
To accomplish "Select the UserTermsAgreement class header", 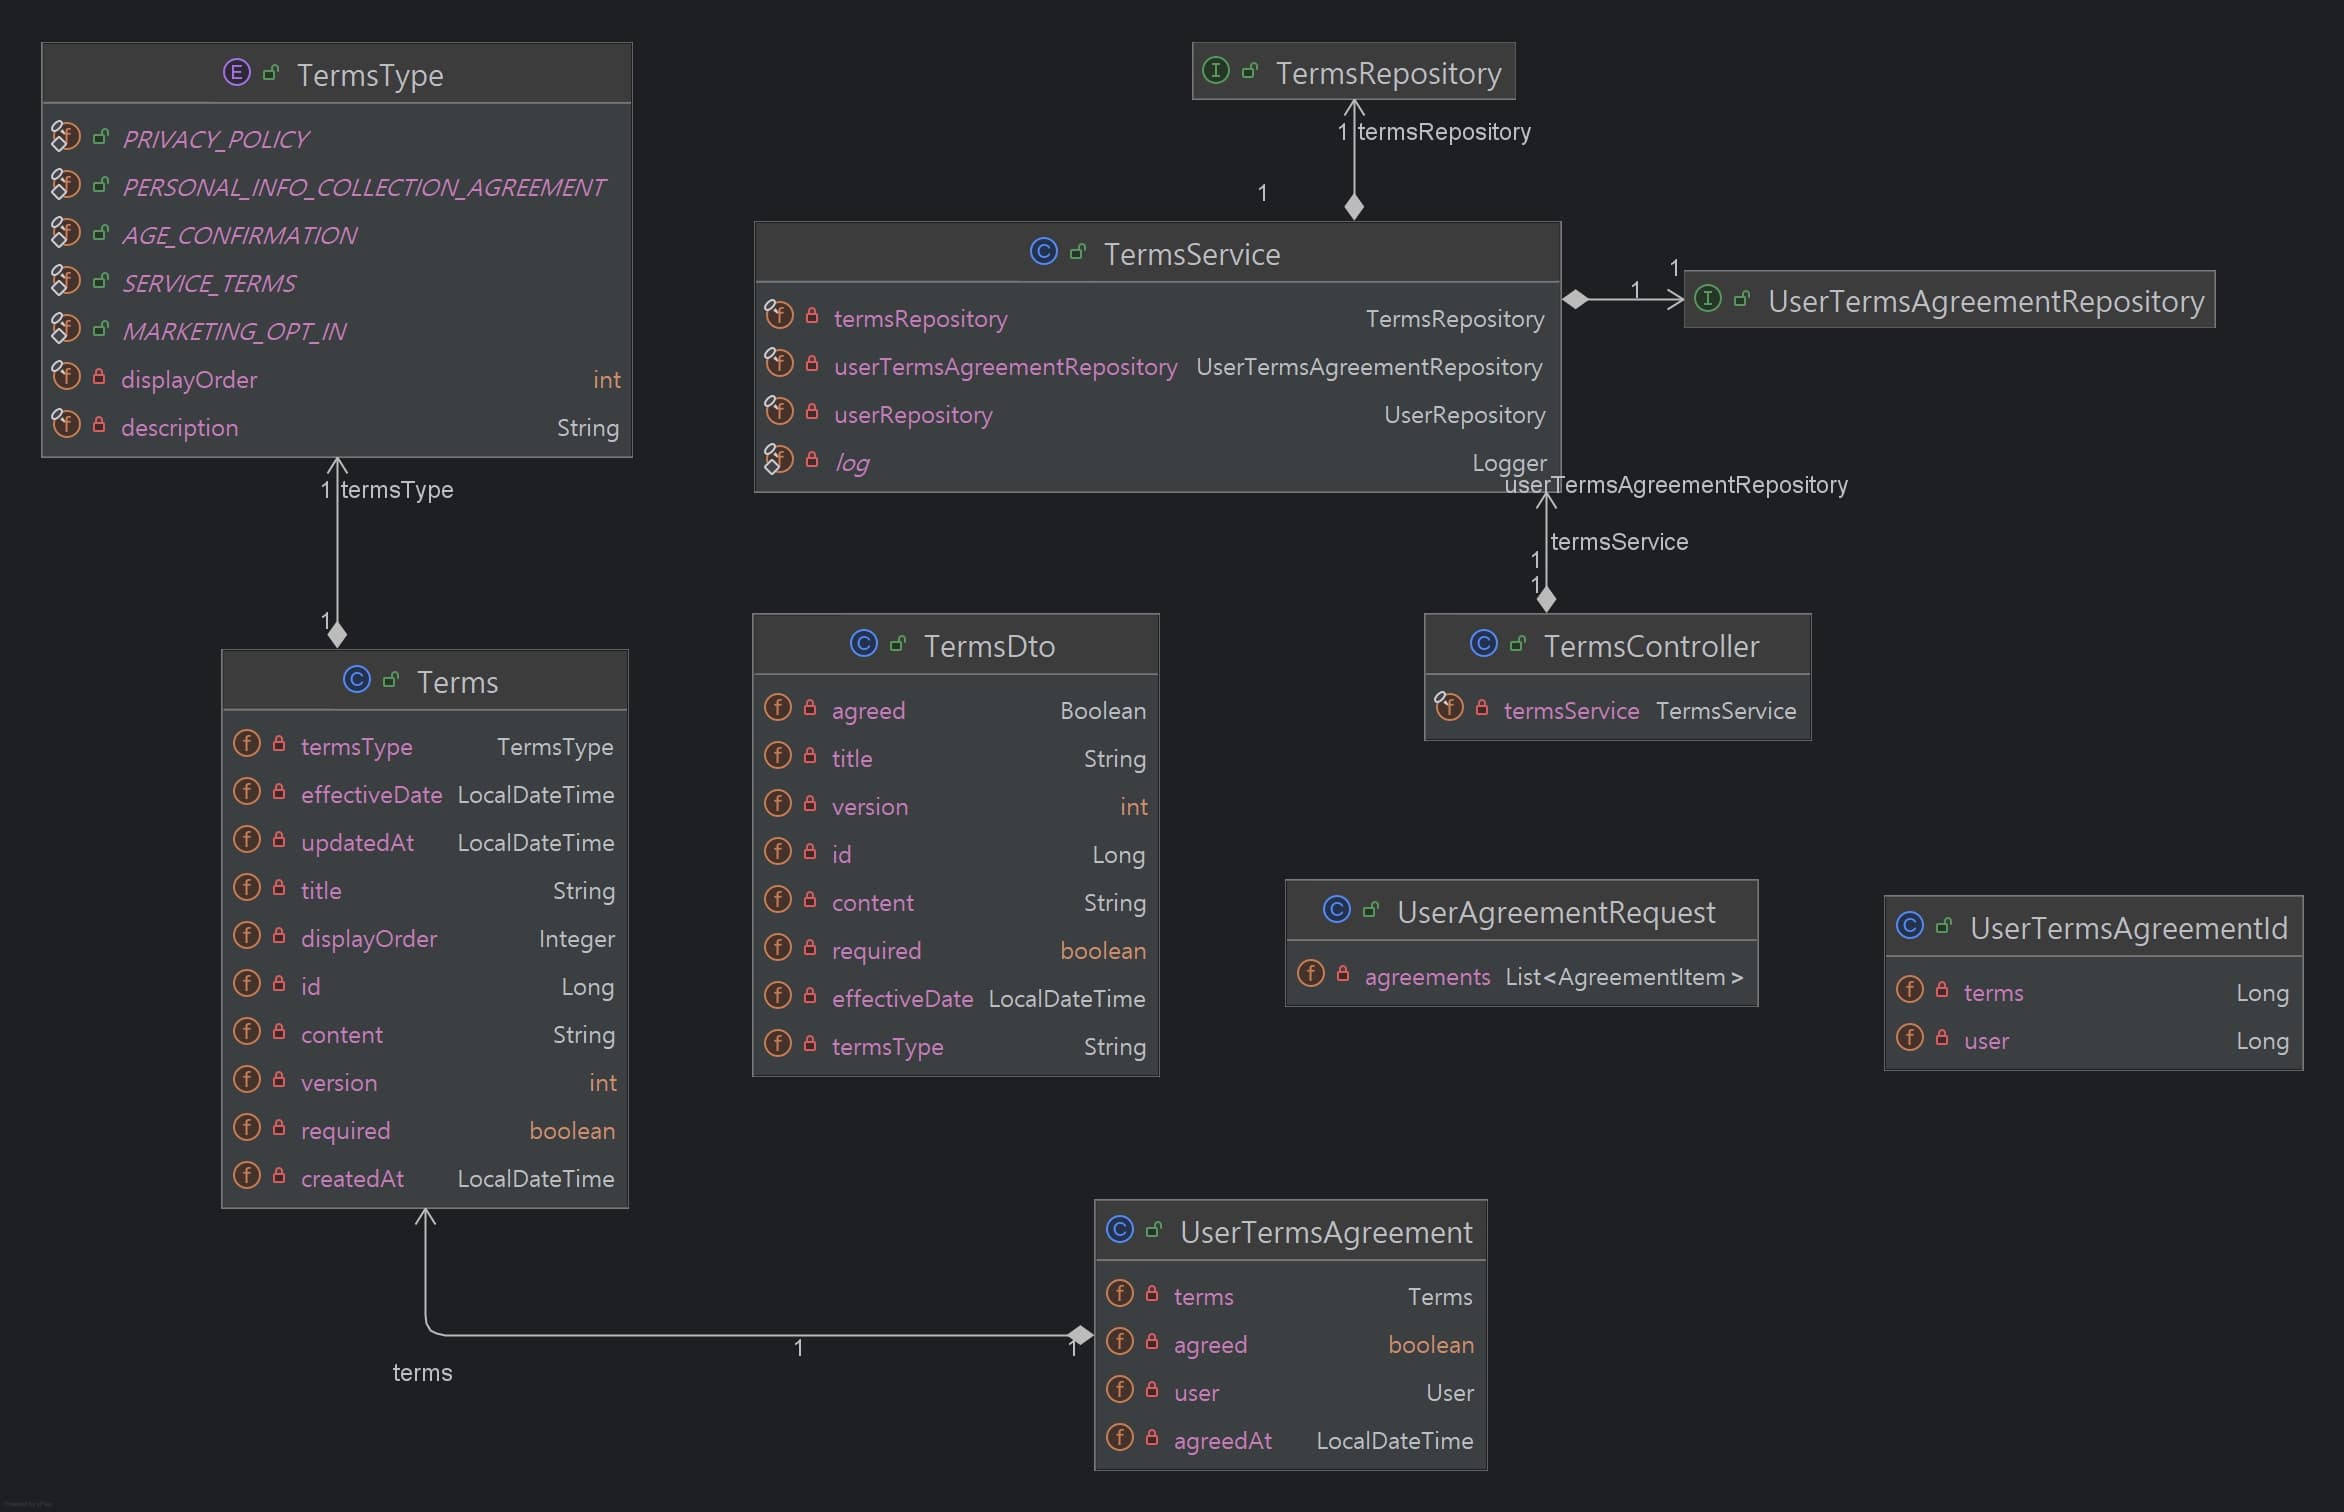I will coord(1325,1232).
